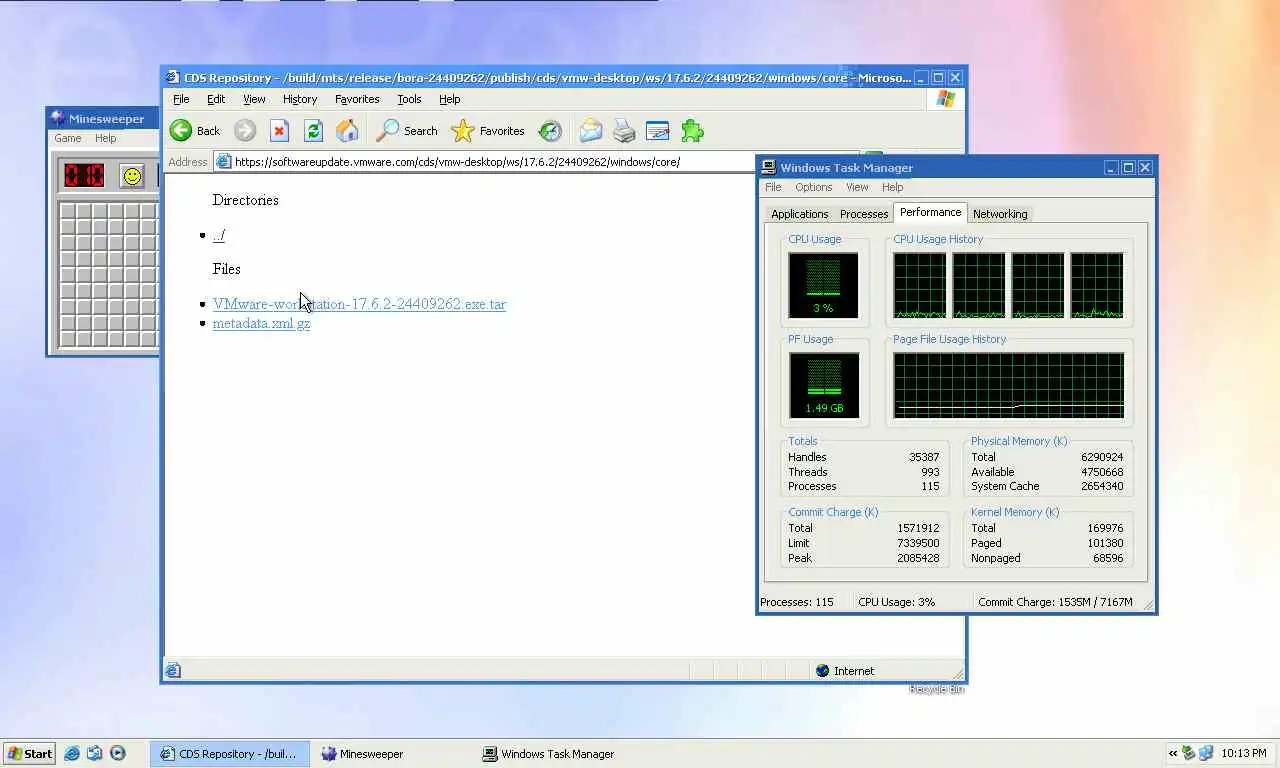
Task: Click the Show Desktop Quick Launch icon
Action: 95,754
